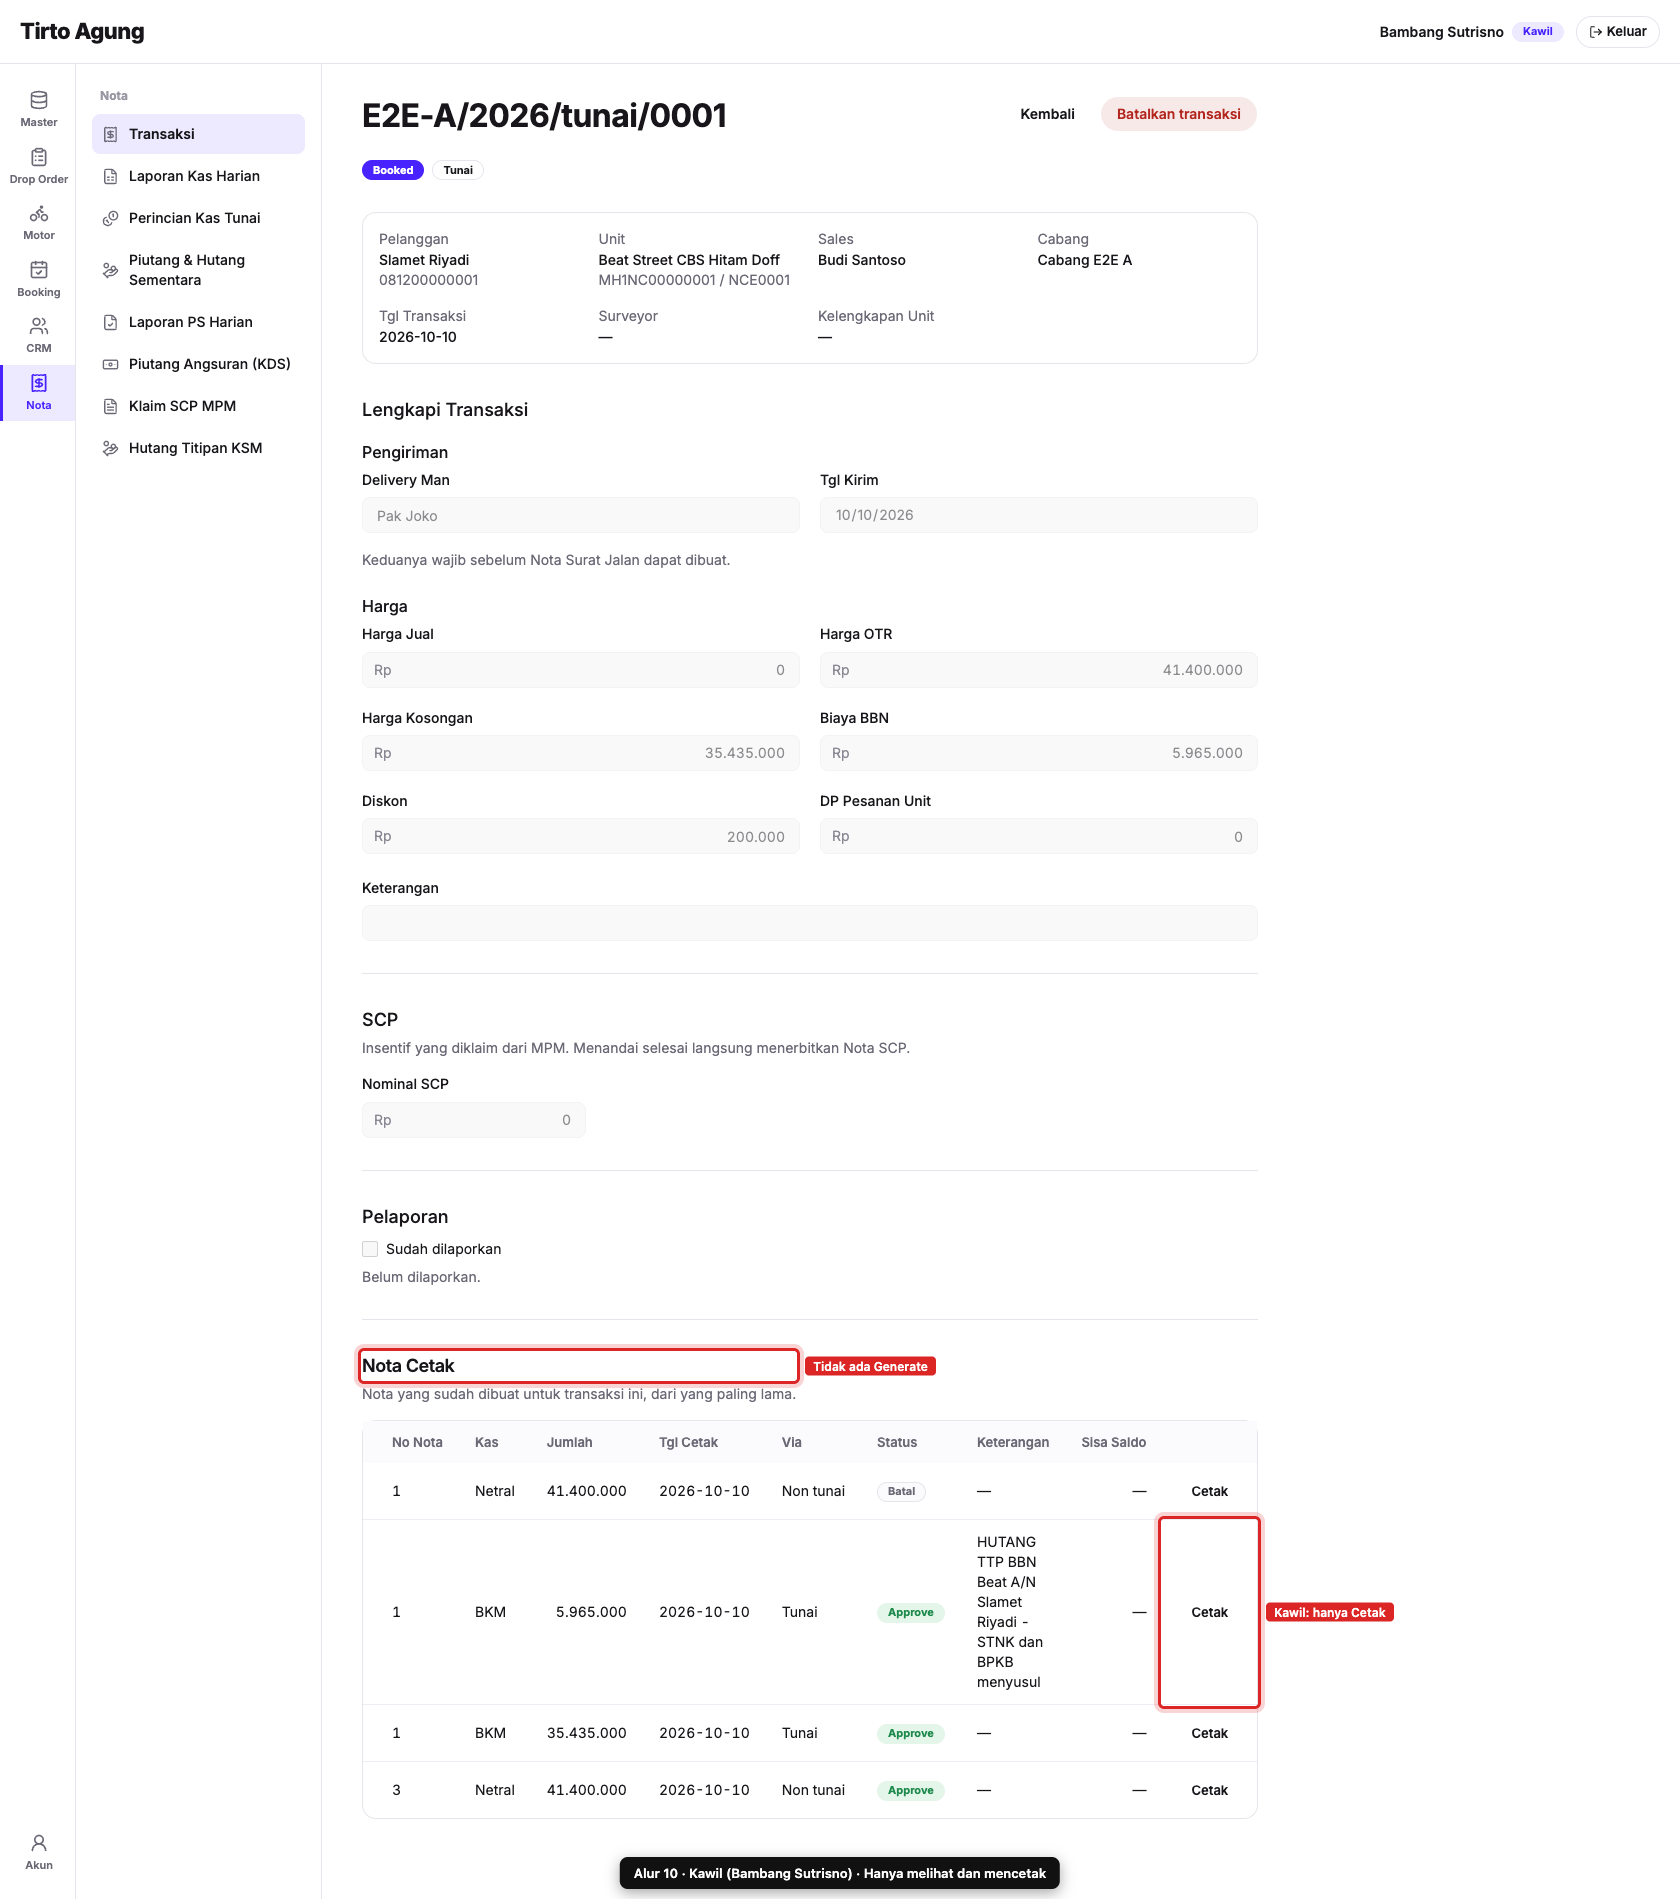1680x1899 pixels.
Task: Click the Harga Kosongan amount field
Action: tap(580, 753)
